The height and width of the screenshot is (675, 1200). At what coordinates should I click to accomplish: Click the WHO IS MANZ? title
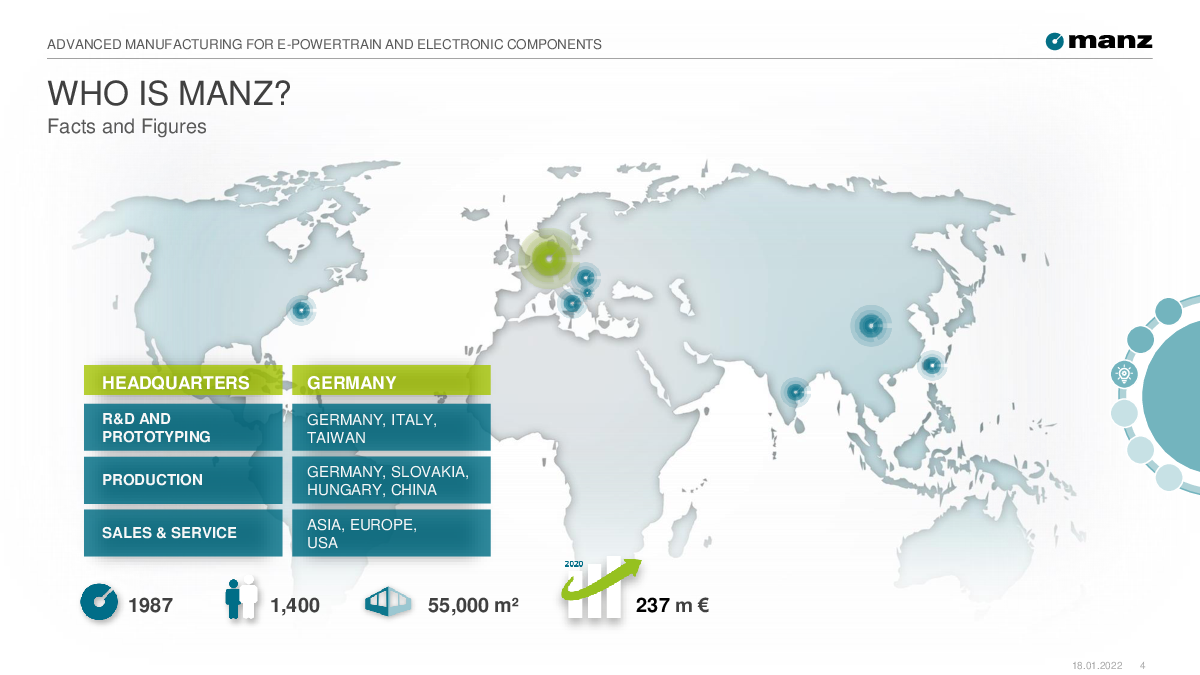[x=170, y=95]
